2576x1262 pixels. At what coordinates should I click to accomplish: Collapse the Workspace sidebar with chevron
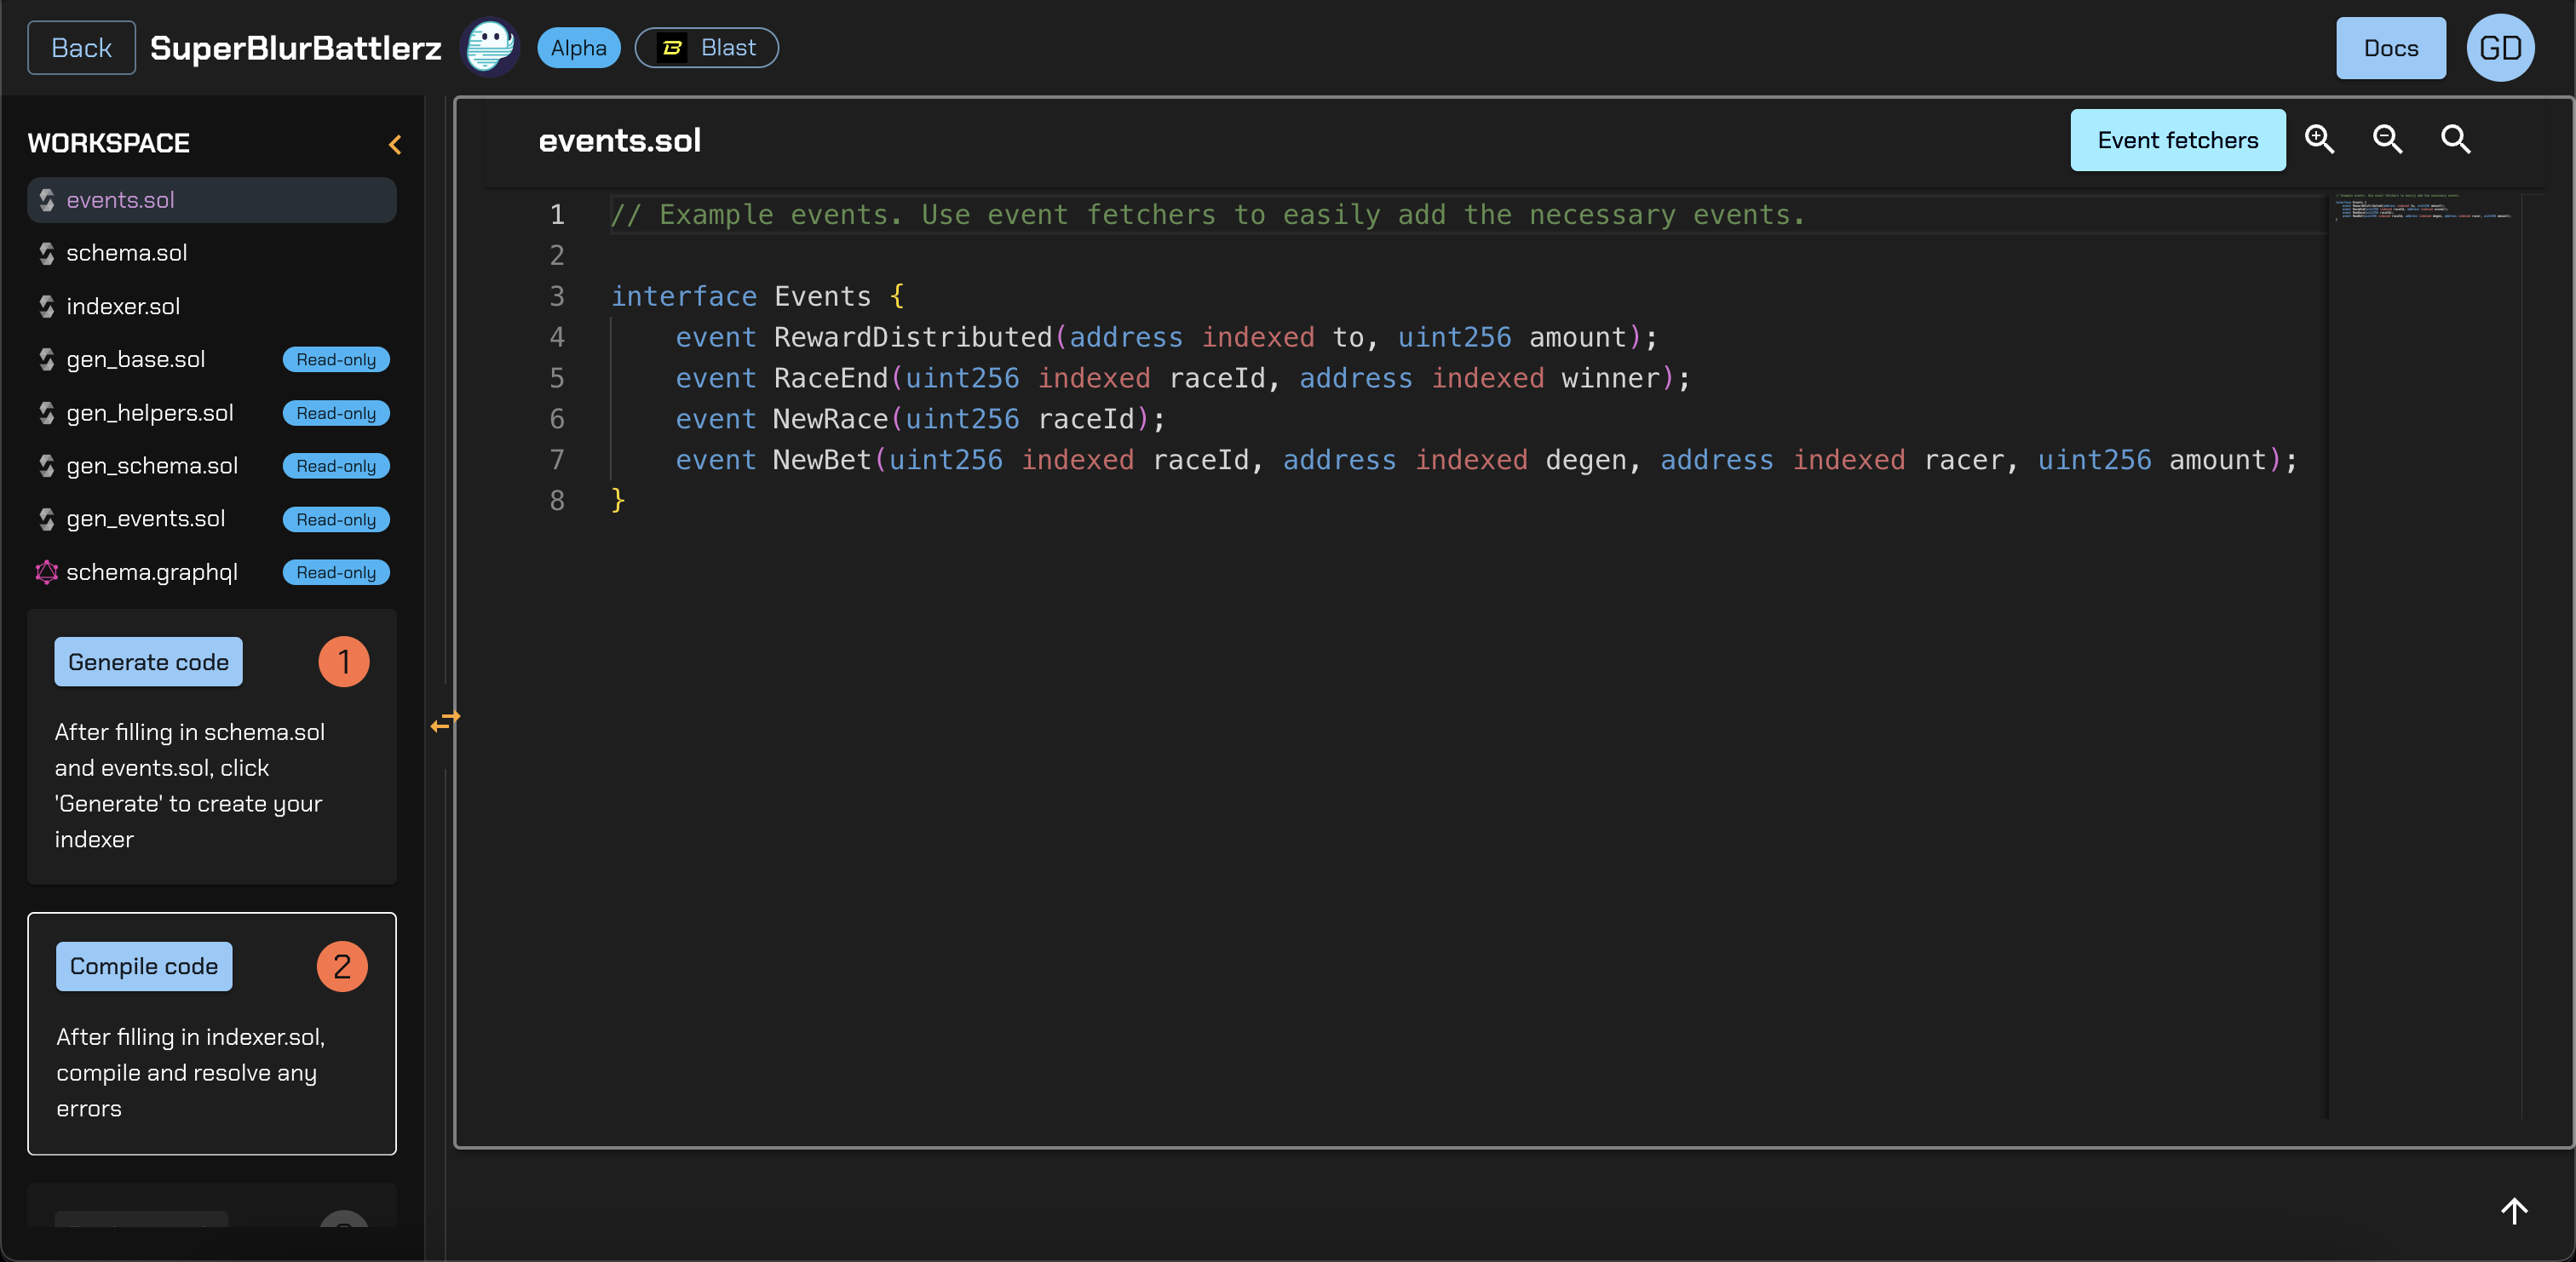click(x=395, y=144)
